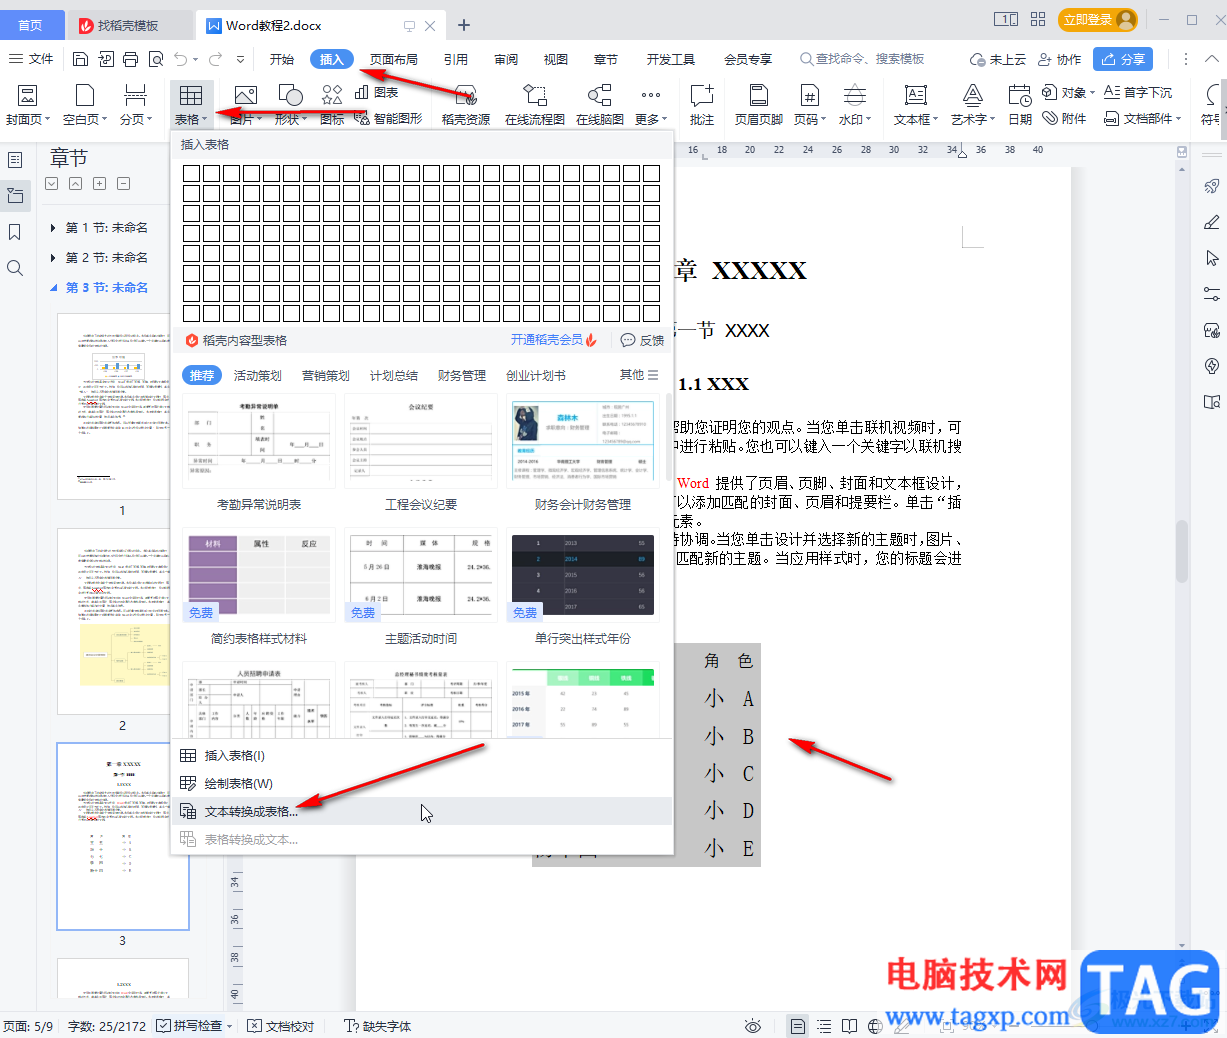
Task: Collapse 第 3 节: 未命名 tree node
Action: coord(53,288)
